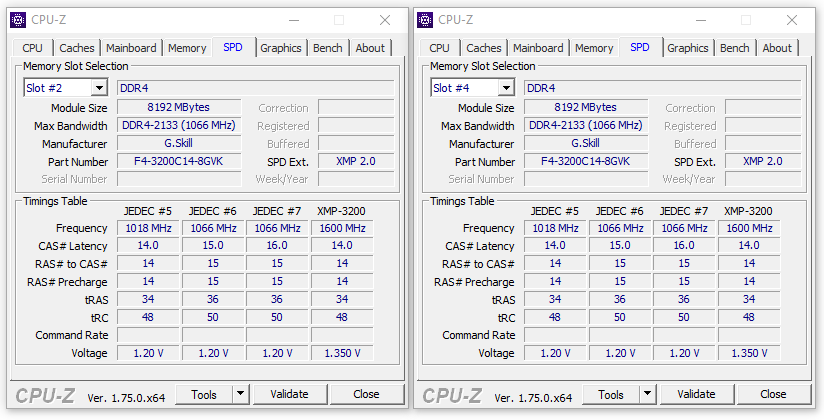Click 1018 MHz JEDEC #5 frequency in Slot #4 window
The image size is (824, 420).
[555, 228]
